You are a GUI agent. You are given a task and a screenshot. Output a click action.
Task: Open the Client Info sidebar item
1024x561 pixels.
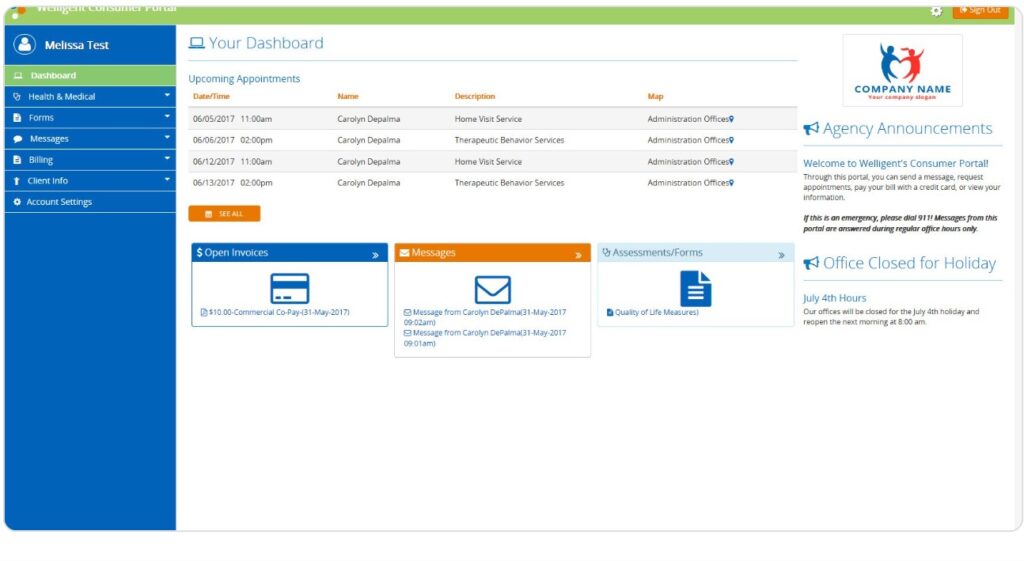click(90, 181)
